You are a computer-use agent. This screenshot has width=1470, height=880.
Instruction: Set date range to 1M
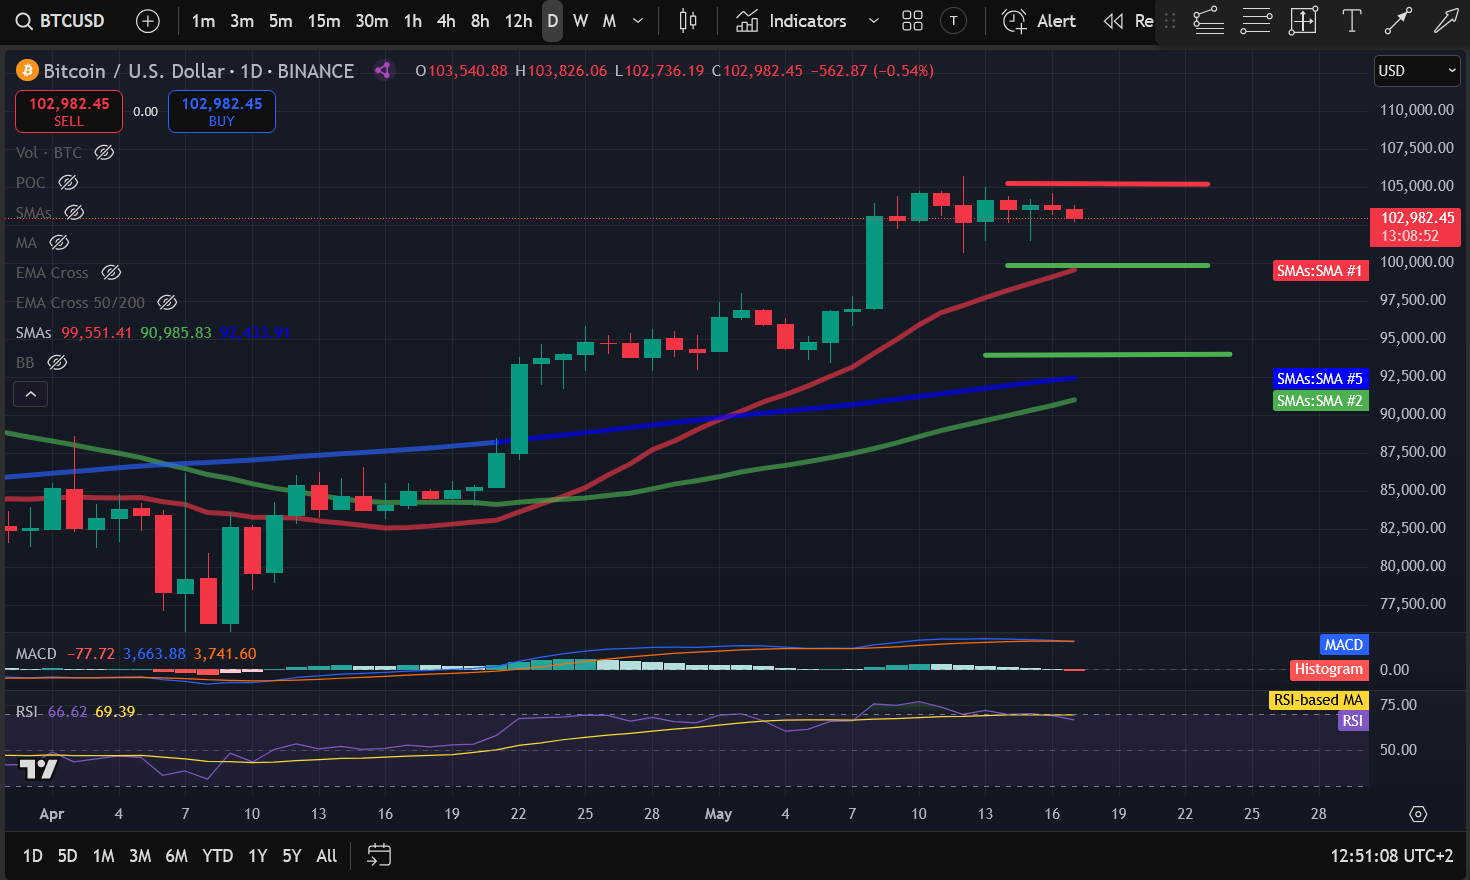click(x=103, y=856)
